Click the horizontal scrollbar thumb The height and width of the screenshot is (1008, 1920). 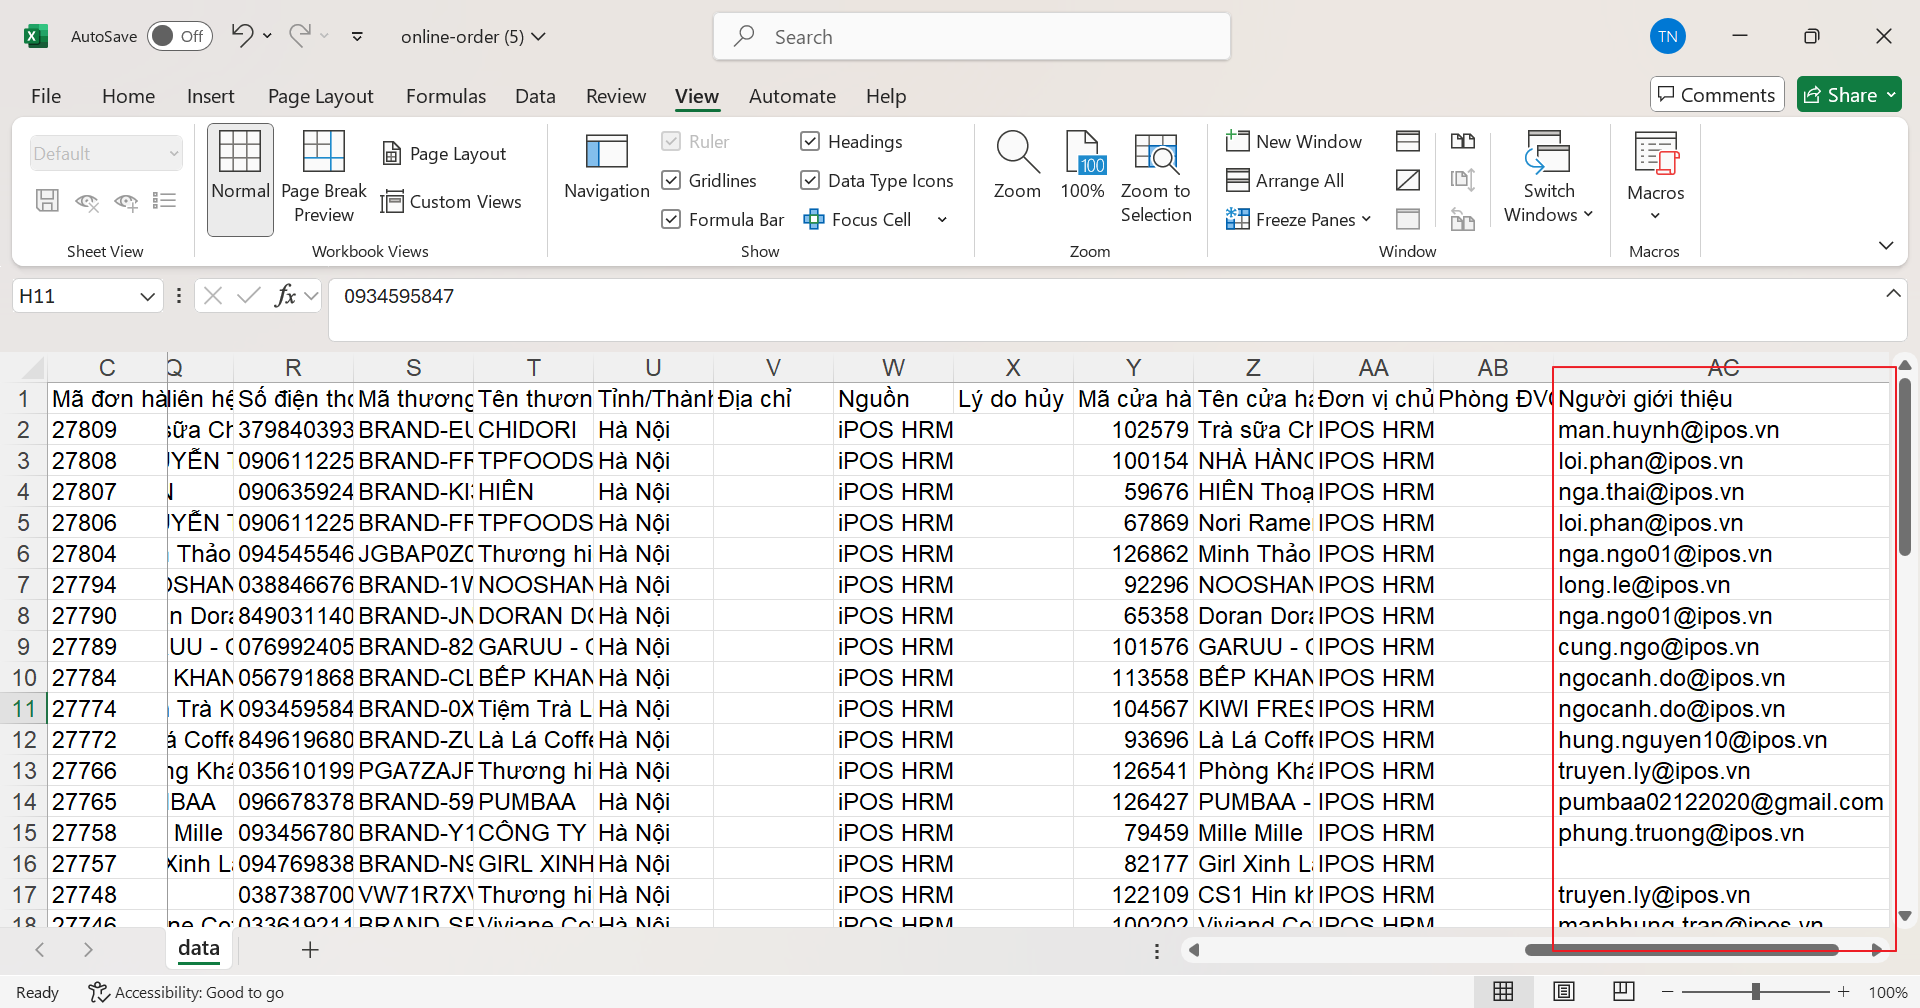tap(1681, 950)
